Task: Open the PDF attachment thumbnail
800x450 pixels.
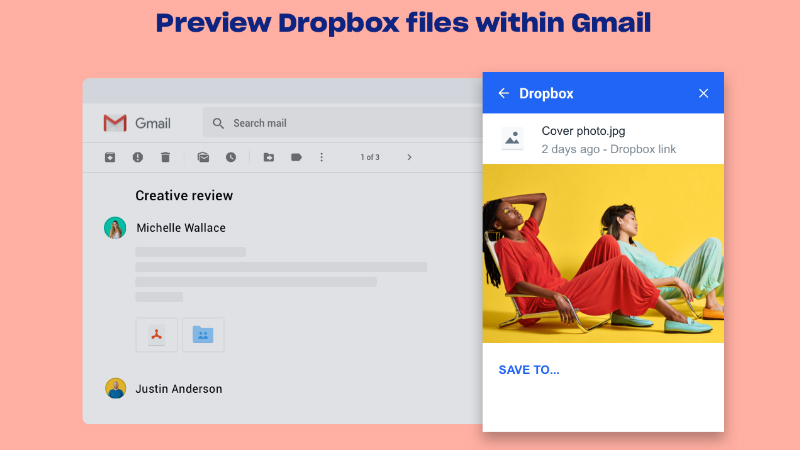Action: (157, 335)
